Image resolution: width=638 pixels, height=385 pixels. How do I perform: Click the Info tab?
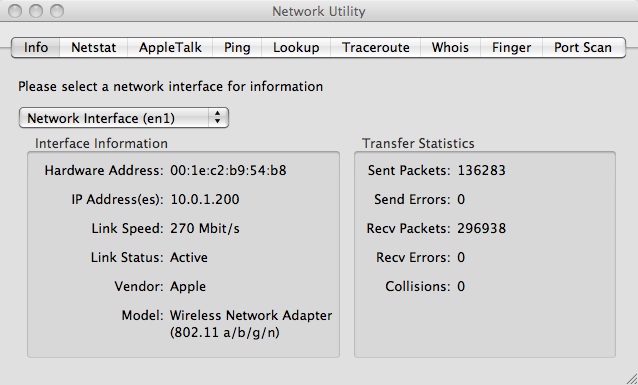click(x=36, y=48)
